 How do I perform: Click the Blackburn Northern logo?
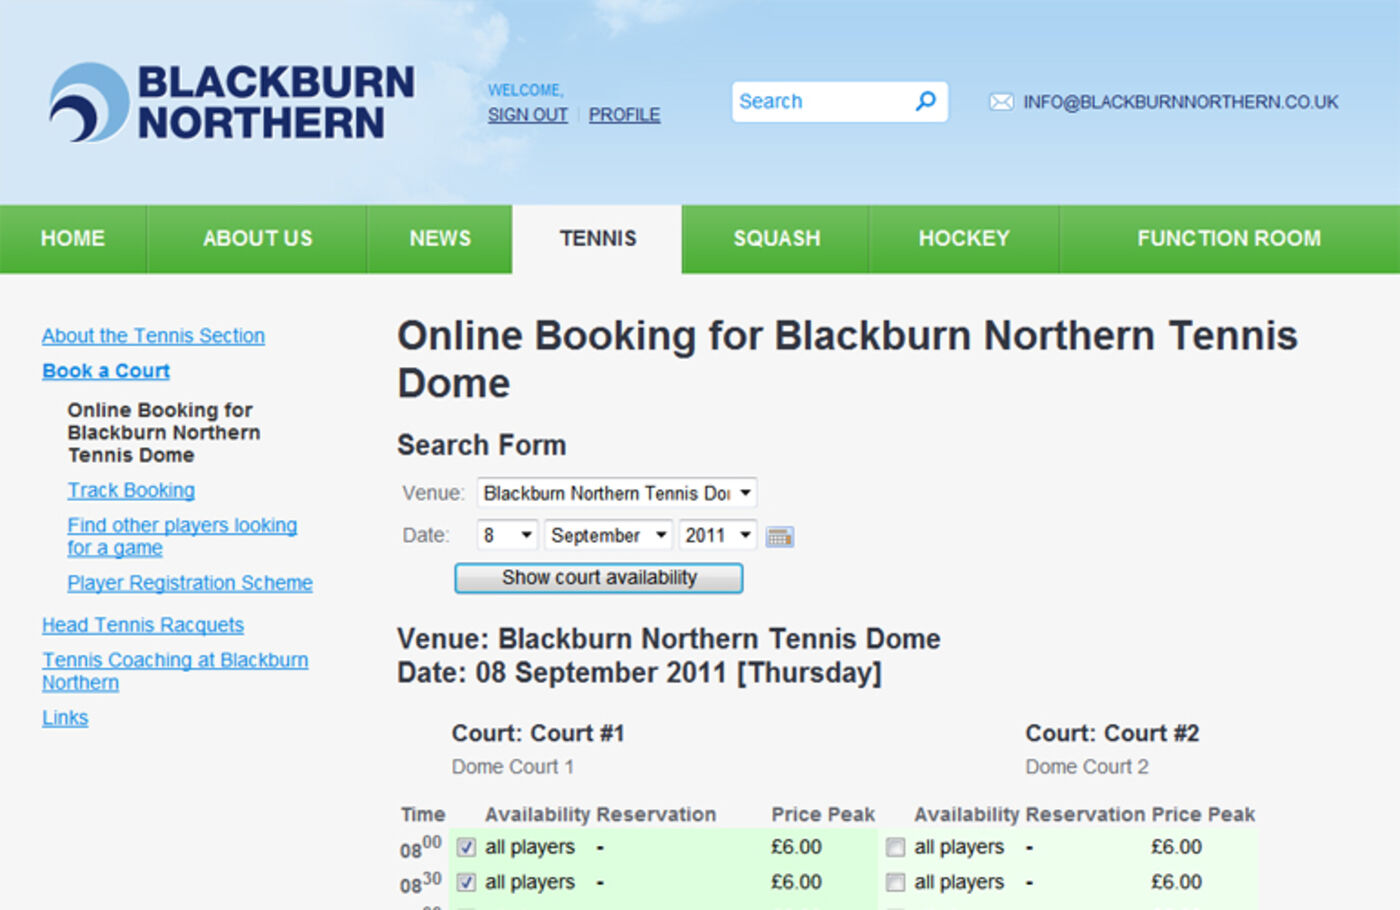tap(231, 102)
